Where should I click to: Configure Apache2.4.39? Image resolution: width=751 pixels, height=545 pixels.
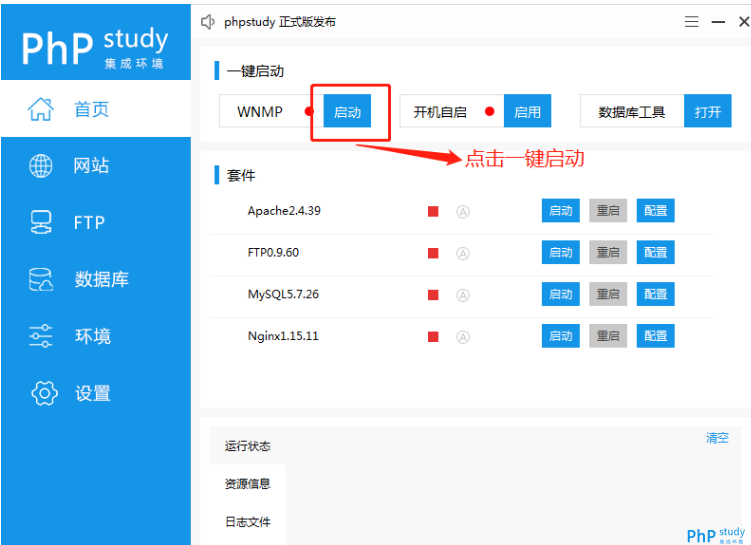pos(656,211)
